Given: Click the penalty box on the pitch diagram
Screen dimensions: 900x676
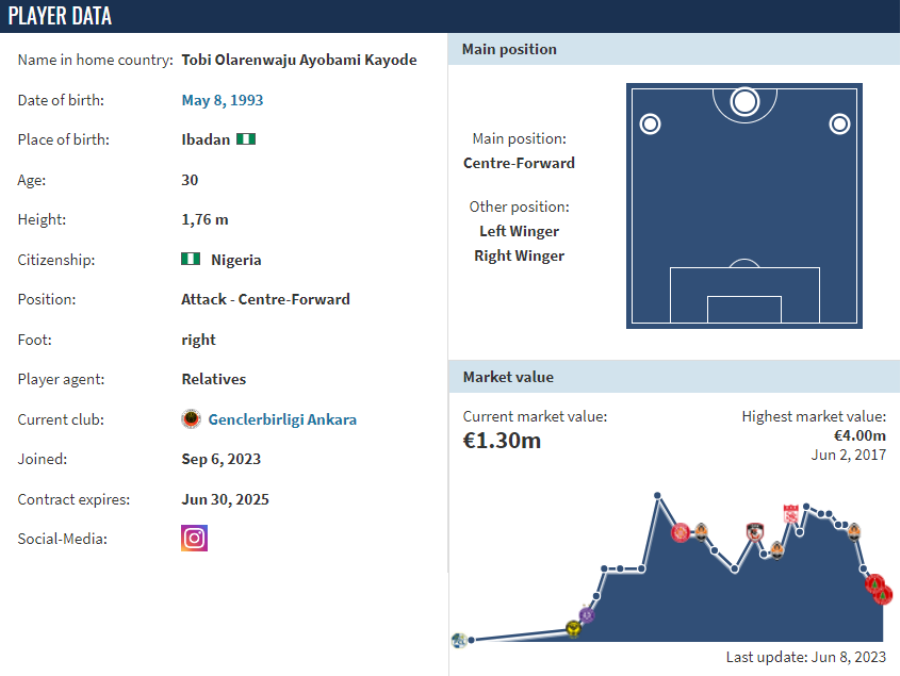Looking at the screenshot, I should click(x=744, y=295).
